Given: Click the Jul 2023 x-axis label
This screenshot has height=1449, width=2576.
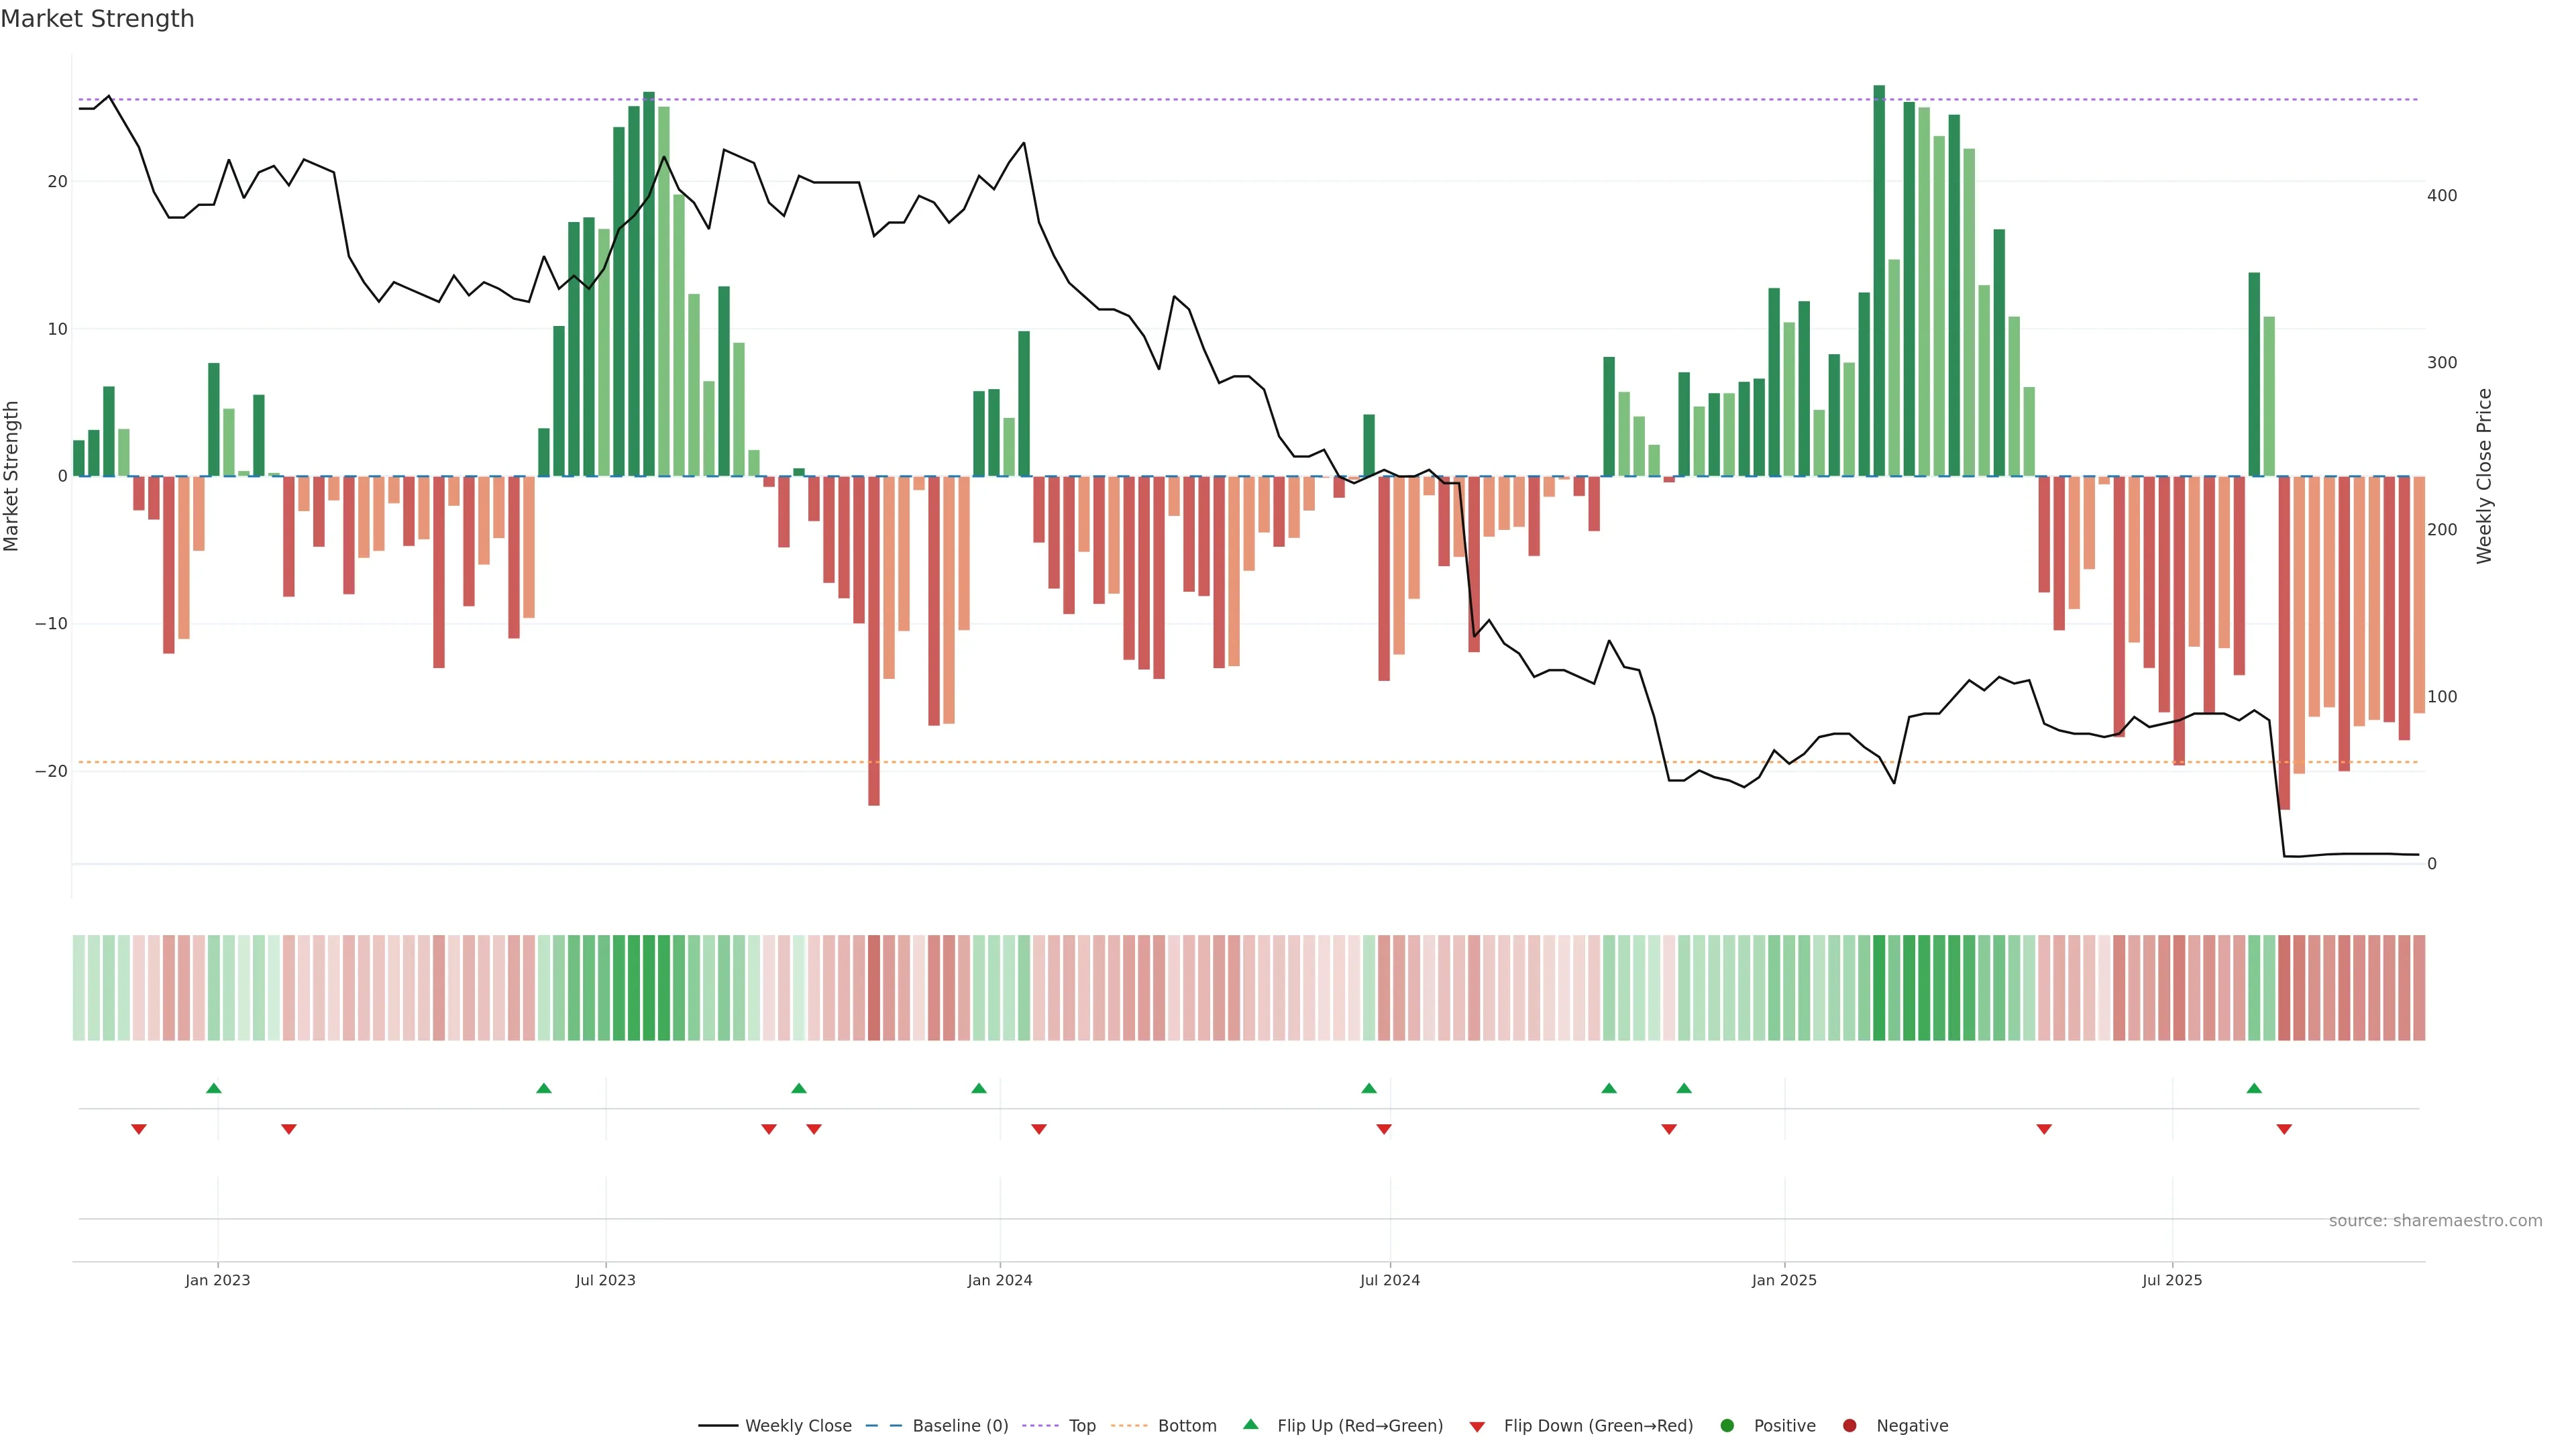Looking at the screenshot, I should [605, 1280].
